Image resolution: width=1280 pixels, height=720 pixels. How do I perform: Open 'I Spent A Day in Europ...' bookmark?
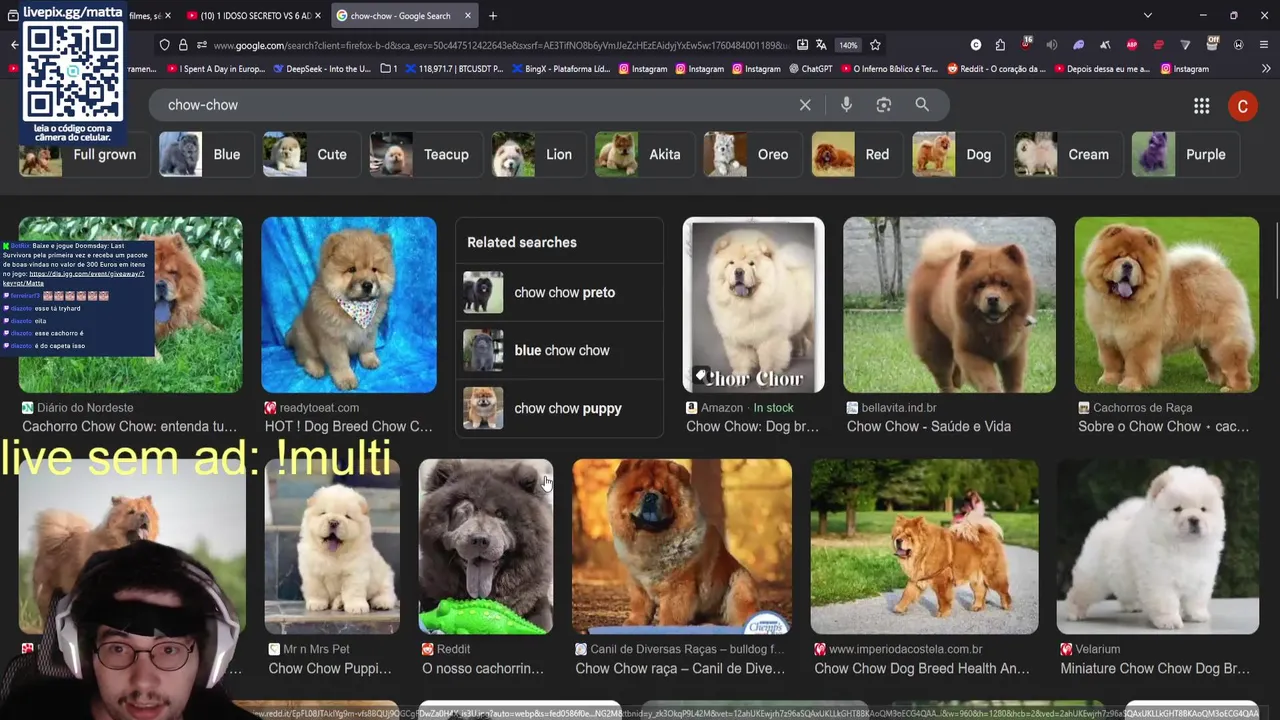[215, 69]
